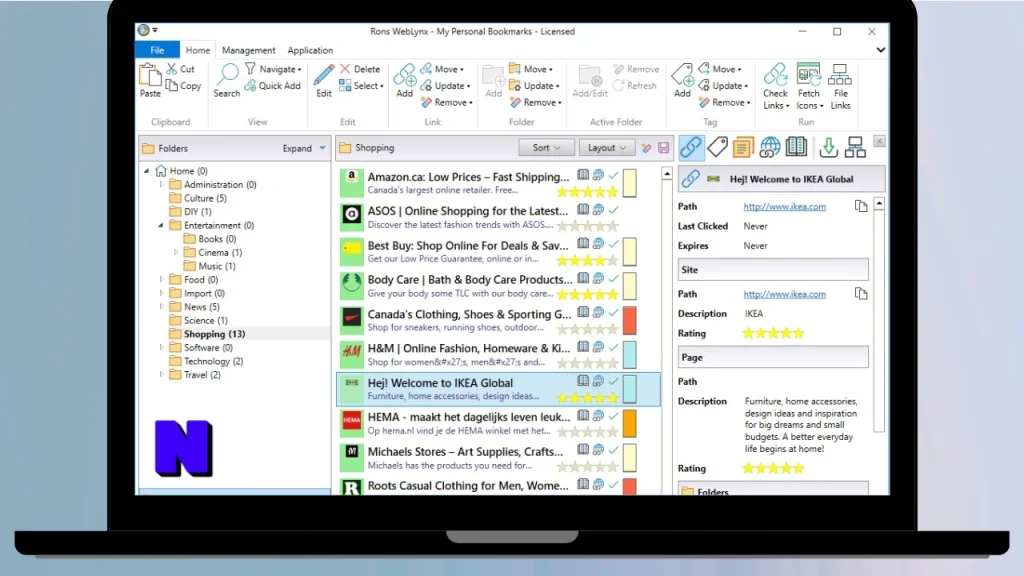Click the book icon on Amazon.ca row
Viewport: 1024px width, 576px height.
pos(583,175)
